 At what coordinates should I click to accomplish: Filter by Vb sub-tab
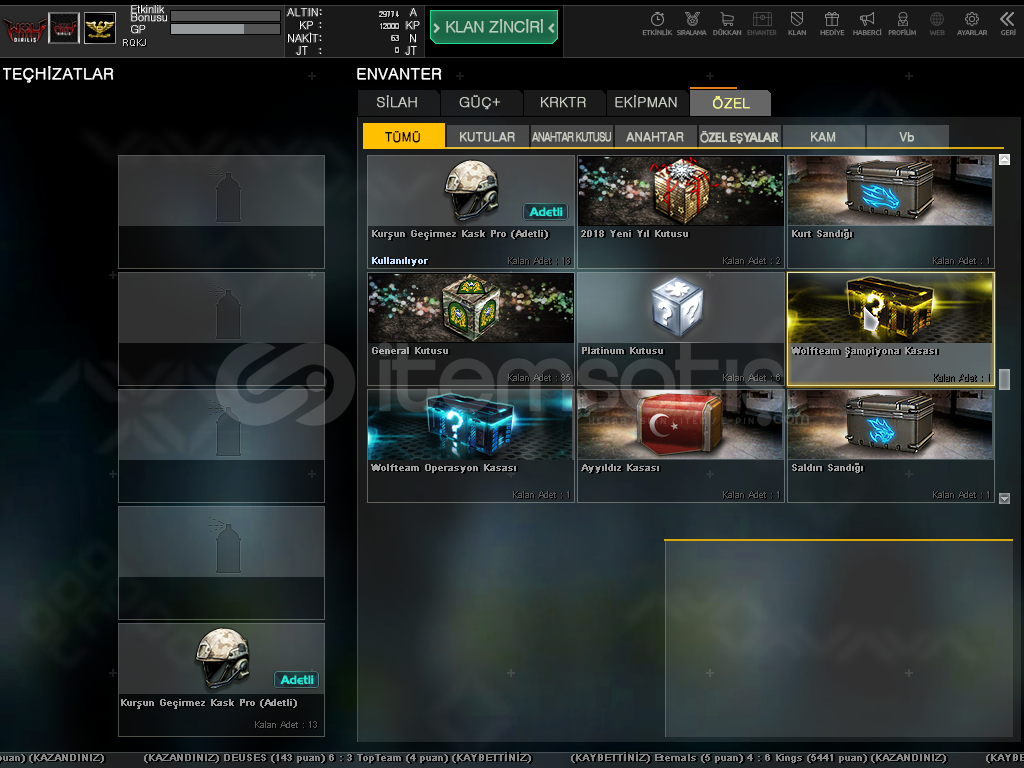[906, 136]
